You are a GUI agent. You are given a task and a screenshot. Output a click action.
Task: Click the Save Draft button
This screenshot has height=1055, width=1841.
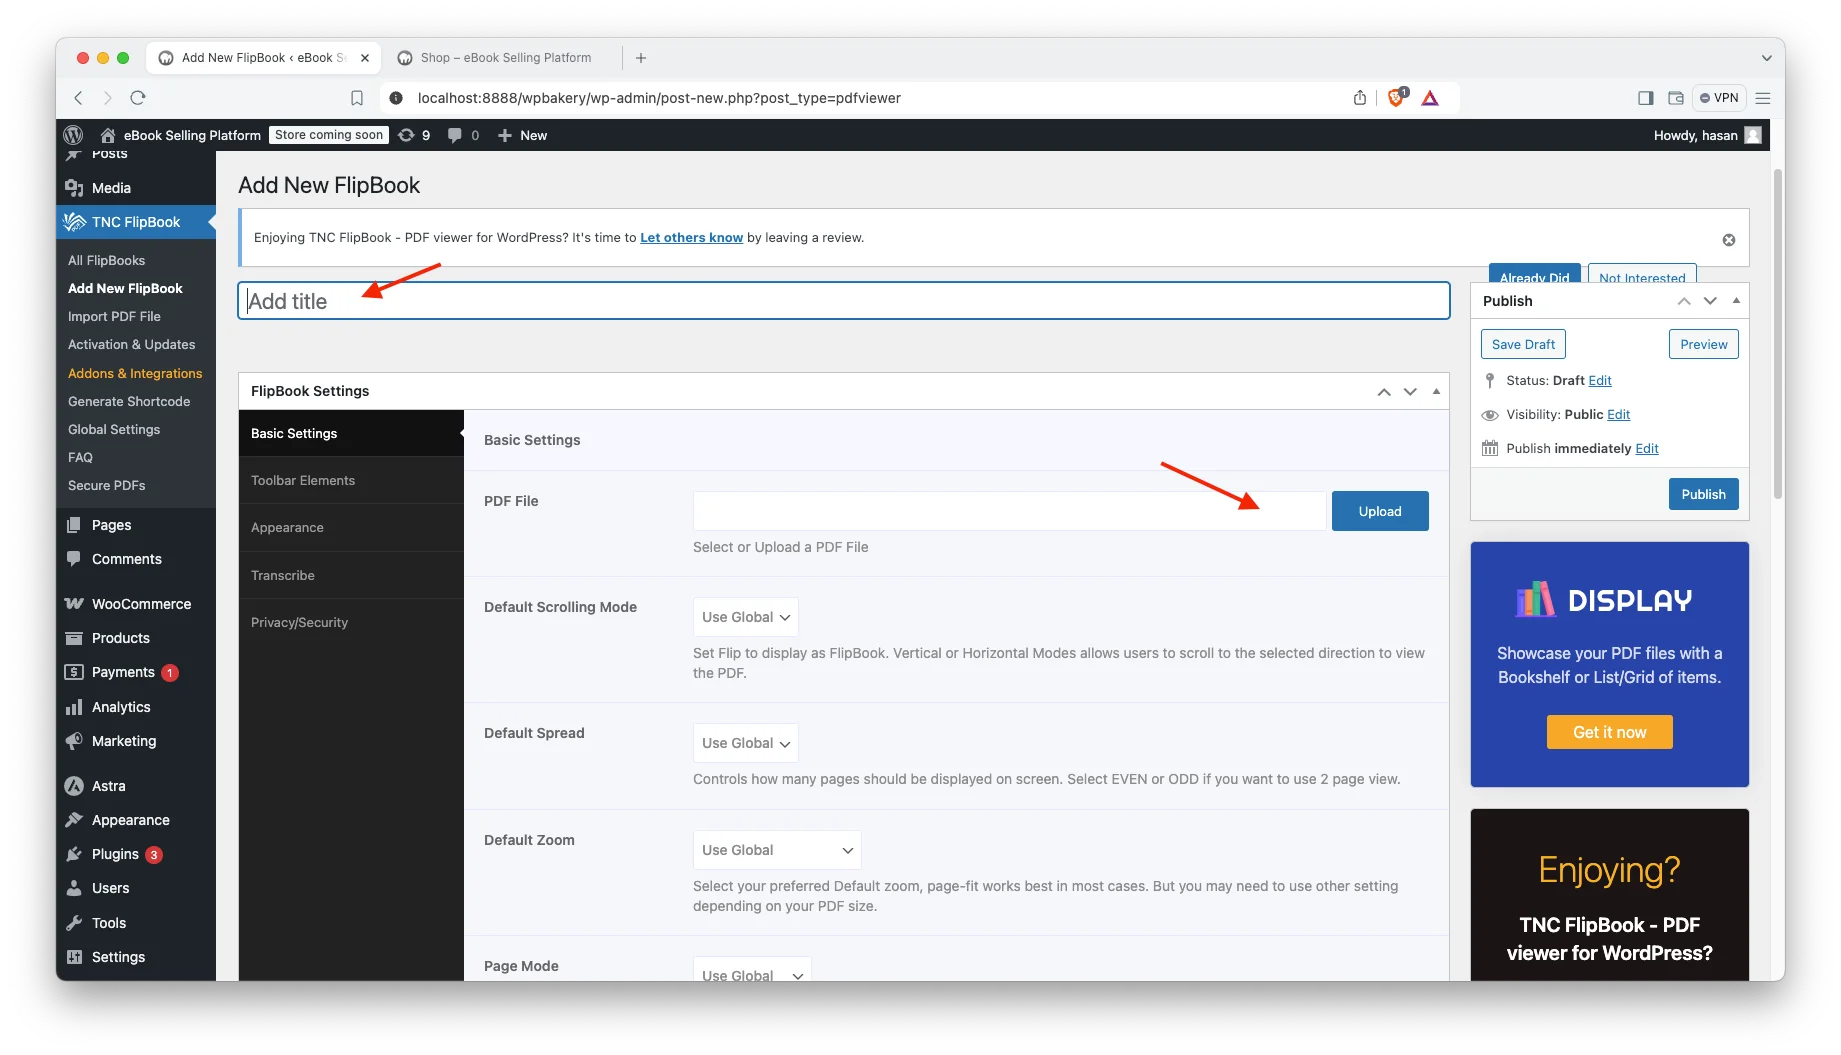pyautogui.click(x=1522, y=344)
